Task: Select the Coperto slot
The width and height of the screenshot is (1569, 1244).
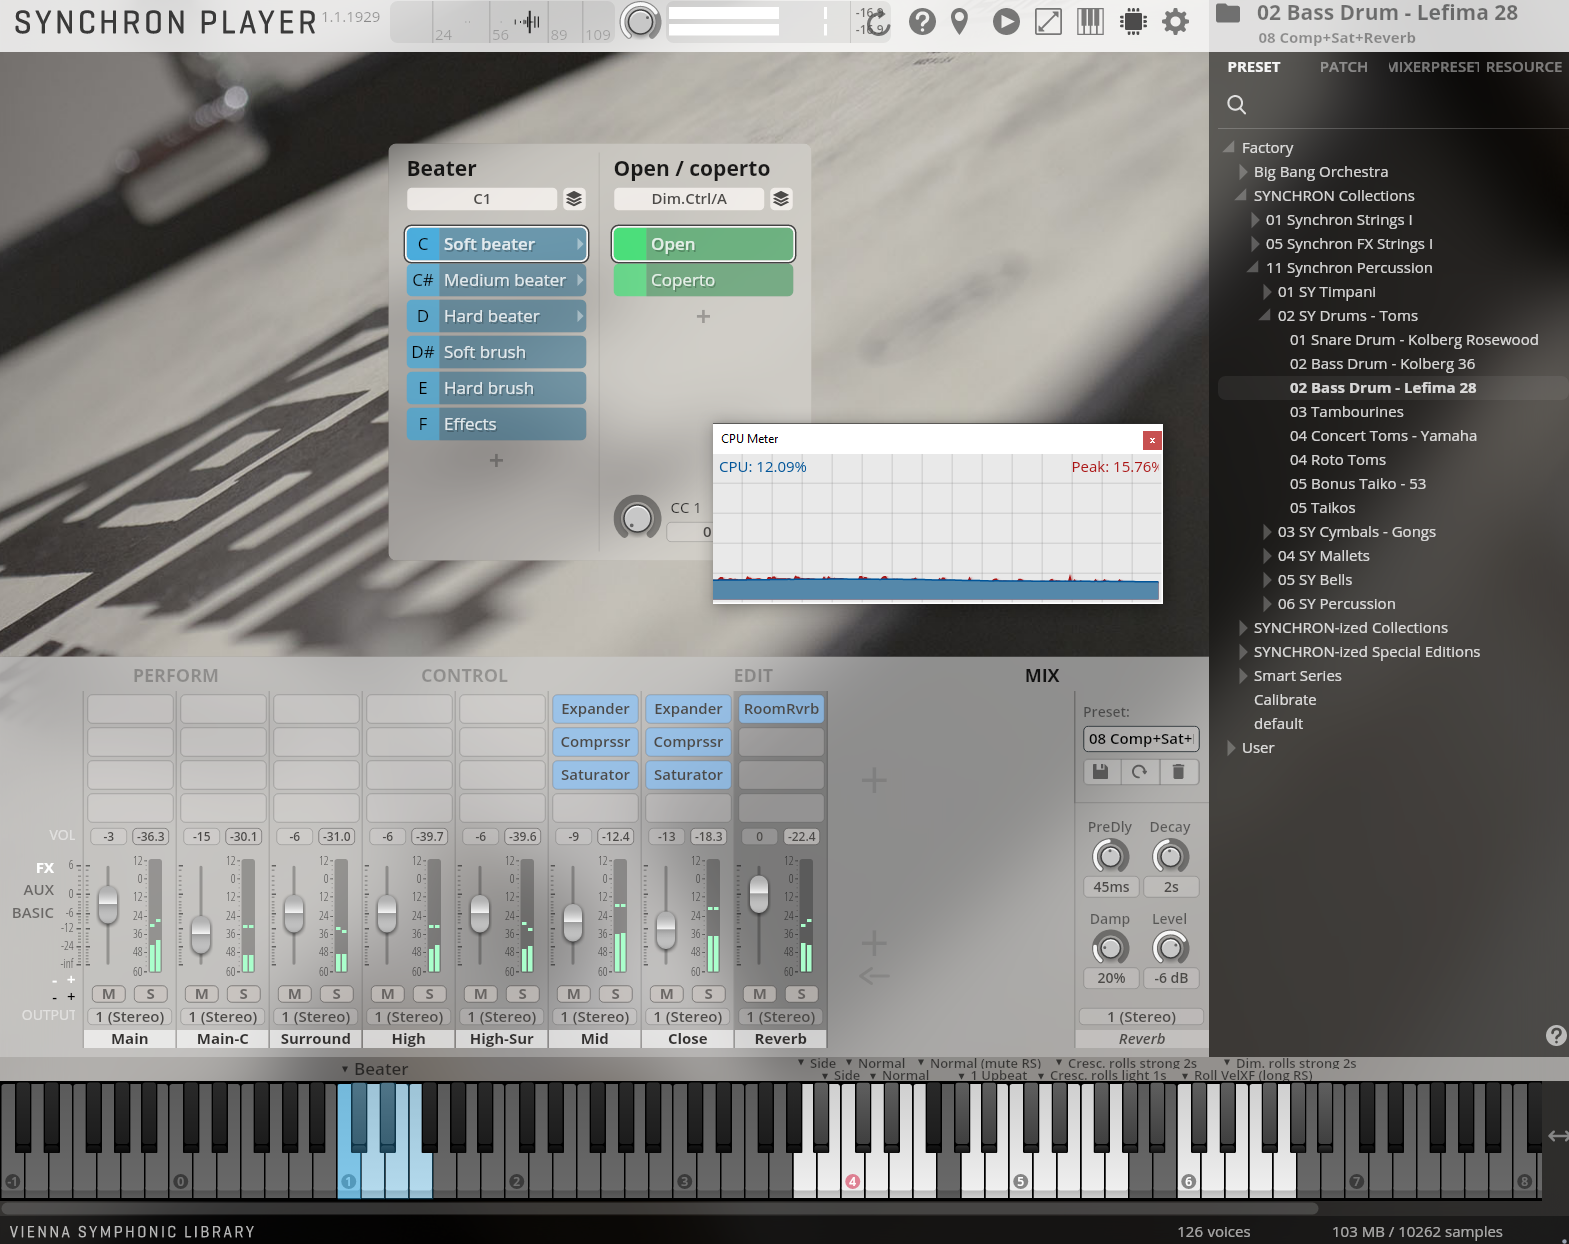Action: pyautogui.click(x=703, y=280)
